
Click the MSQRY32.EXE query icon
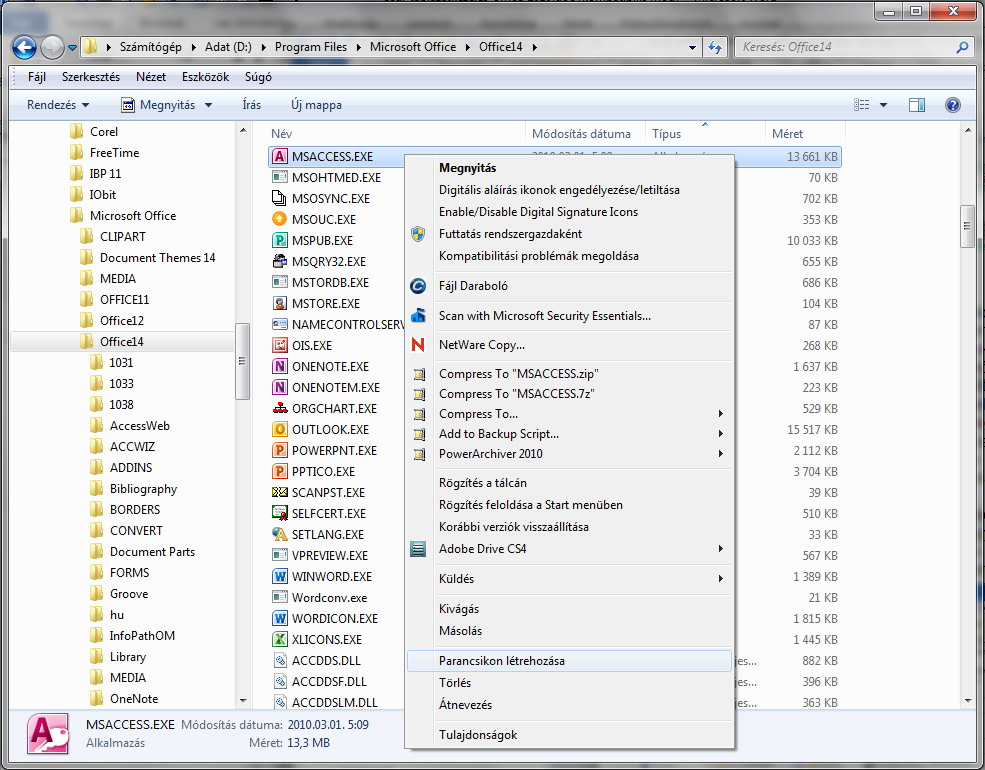(280, 261)
